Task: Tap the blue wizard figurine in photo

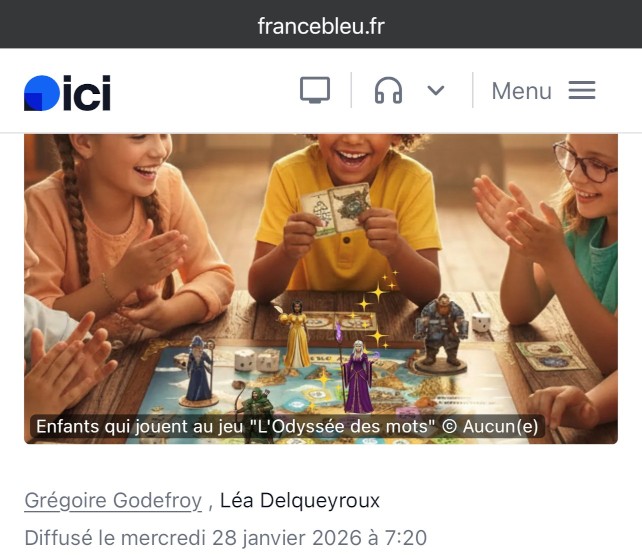Action: coord(199,372)
